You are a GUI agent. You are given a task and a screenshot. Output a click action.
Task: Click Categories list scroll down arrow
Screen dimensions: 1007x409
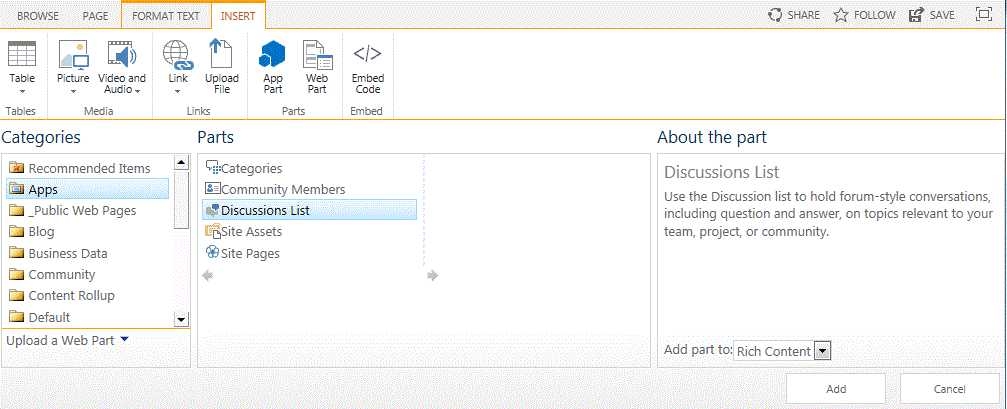coord(181,319)
